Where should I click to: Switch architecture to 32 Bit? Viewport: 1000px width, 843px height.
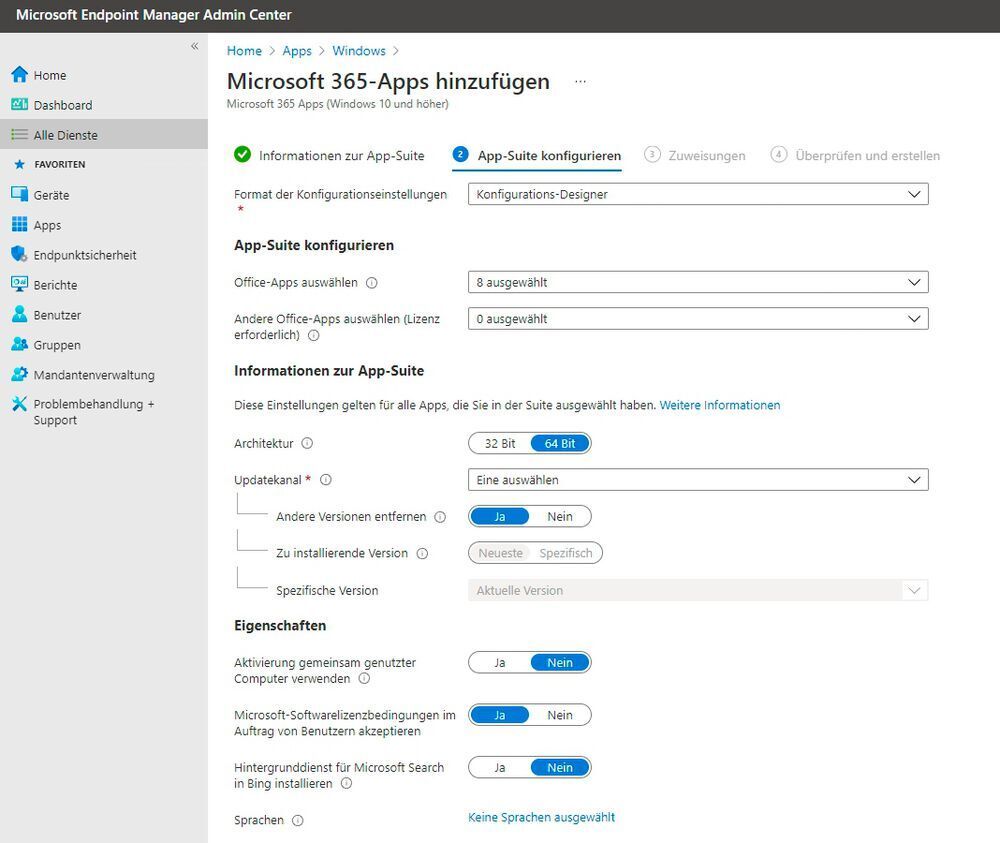point(500,443)
